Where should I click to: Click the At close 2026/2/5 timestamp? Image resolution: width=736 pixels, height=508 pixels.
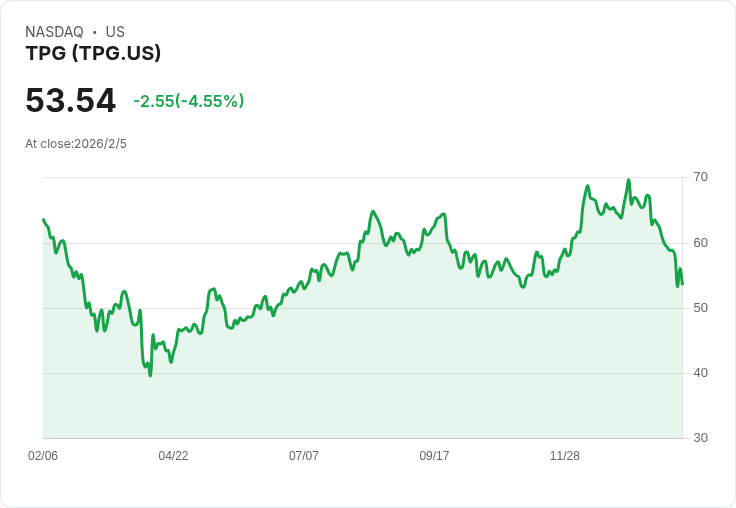click(x=76, y=144)
